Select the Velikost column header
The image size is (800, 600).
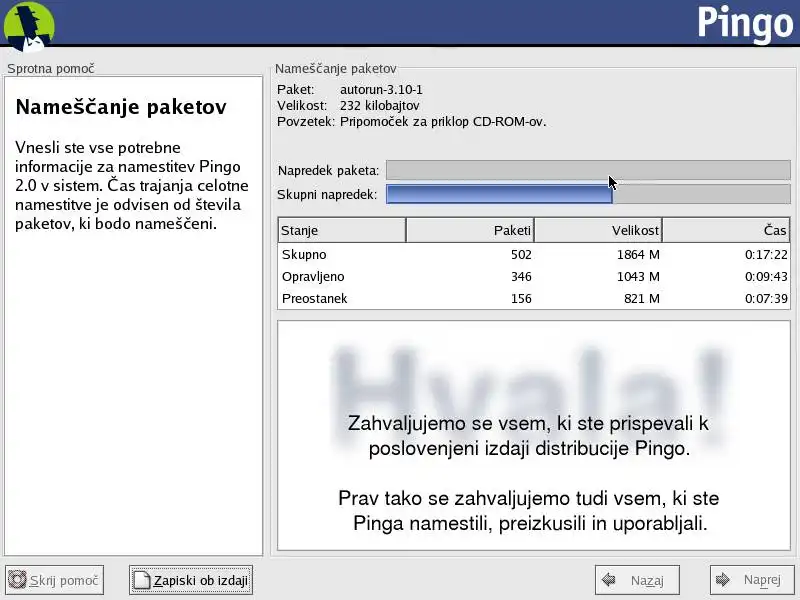[598, 230]
